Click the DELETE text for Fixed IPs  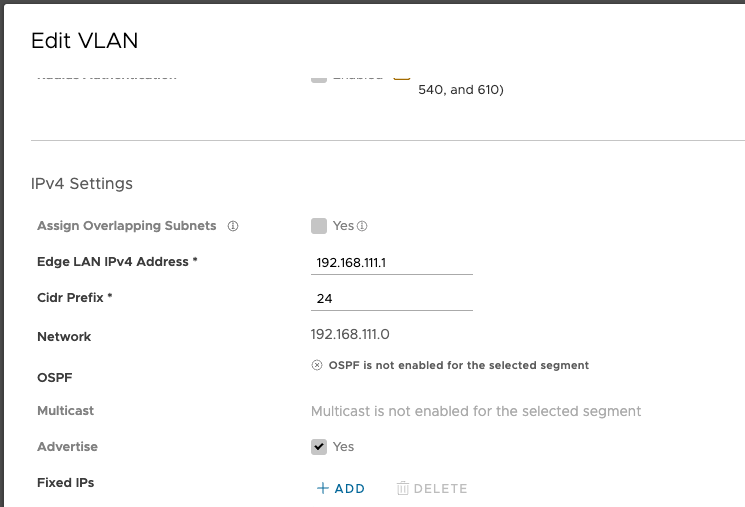(440, 488)
